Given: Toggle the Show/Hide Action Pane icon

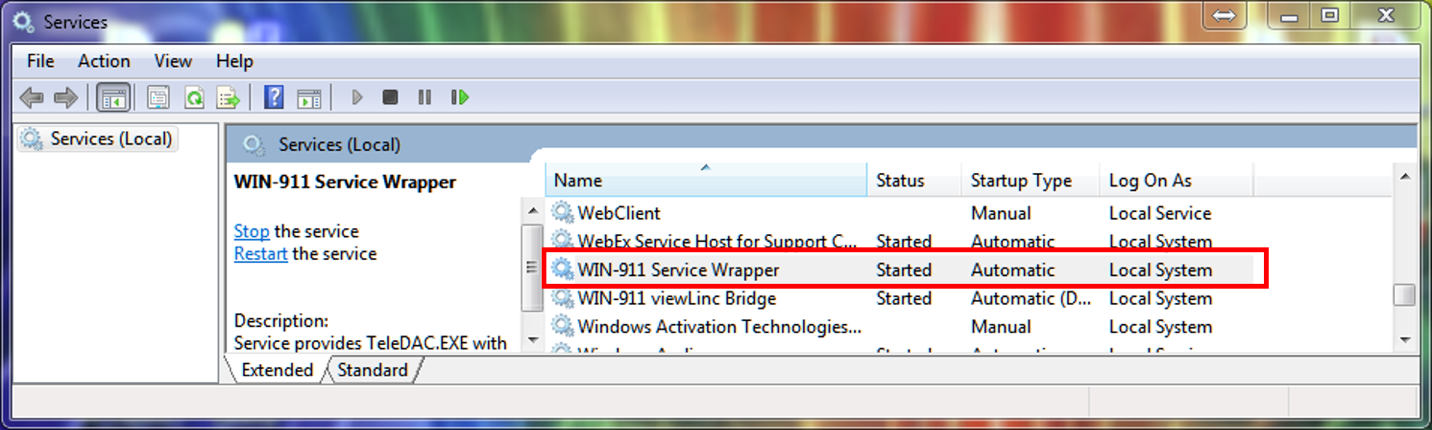Looking at the screenshot, I should (309, 97).
